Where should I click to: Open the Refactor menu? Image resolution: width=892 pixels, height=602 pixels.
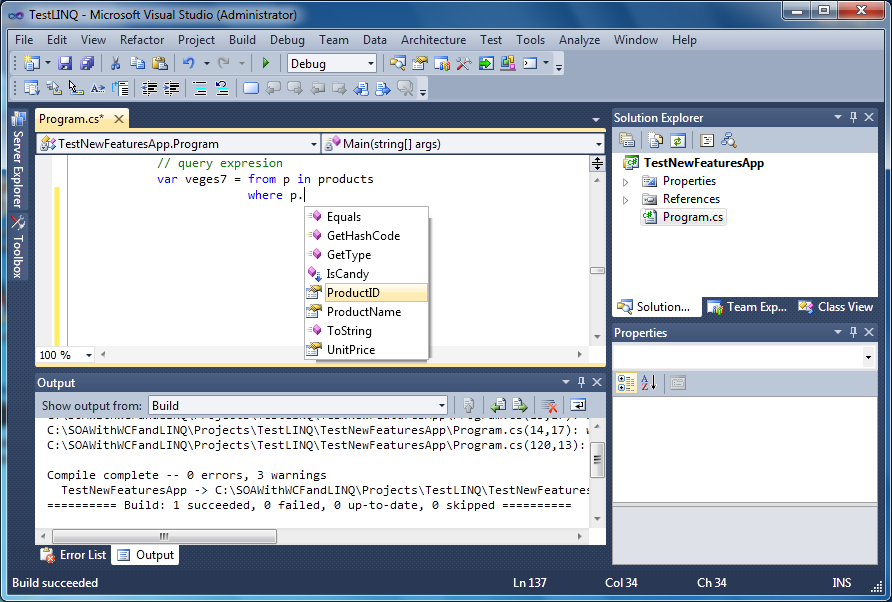click(142, 40)
